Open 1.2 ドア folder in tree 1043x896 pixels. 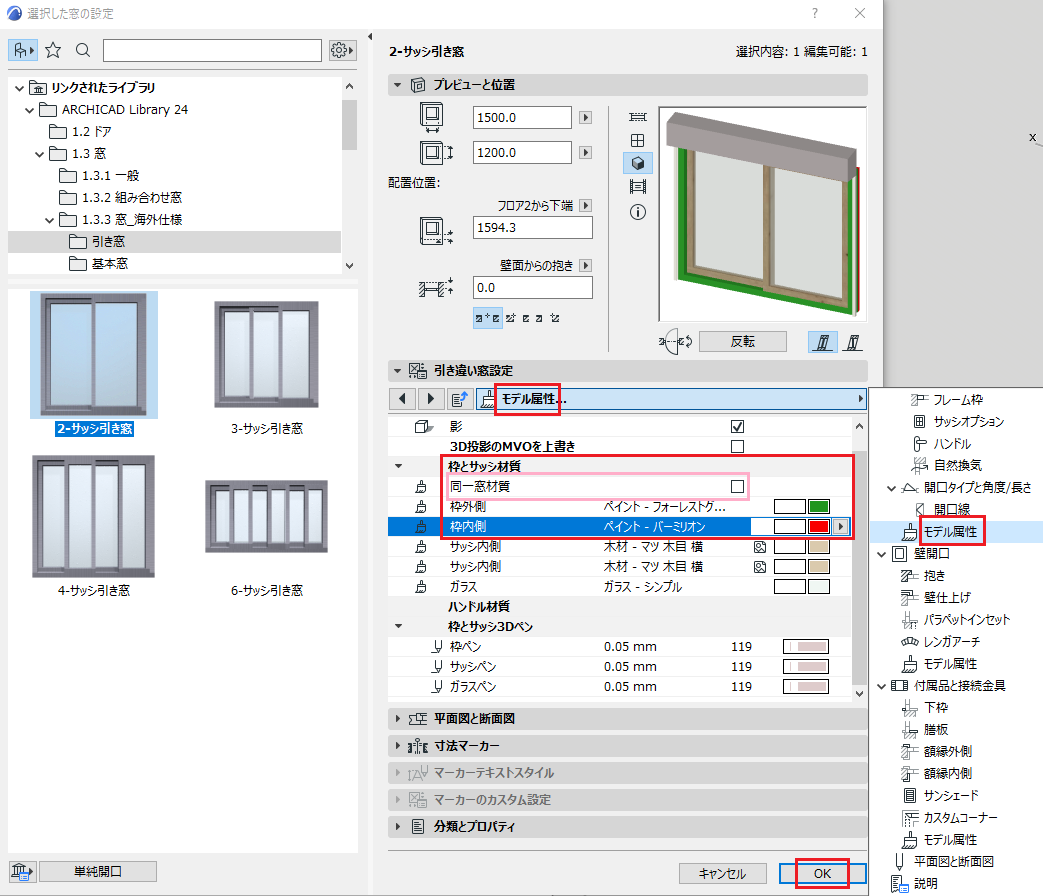coord(92,132)
